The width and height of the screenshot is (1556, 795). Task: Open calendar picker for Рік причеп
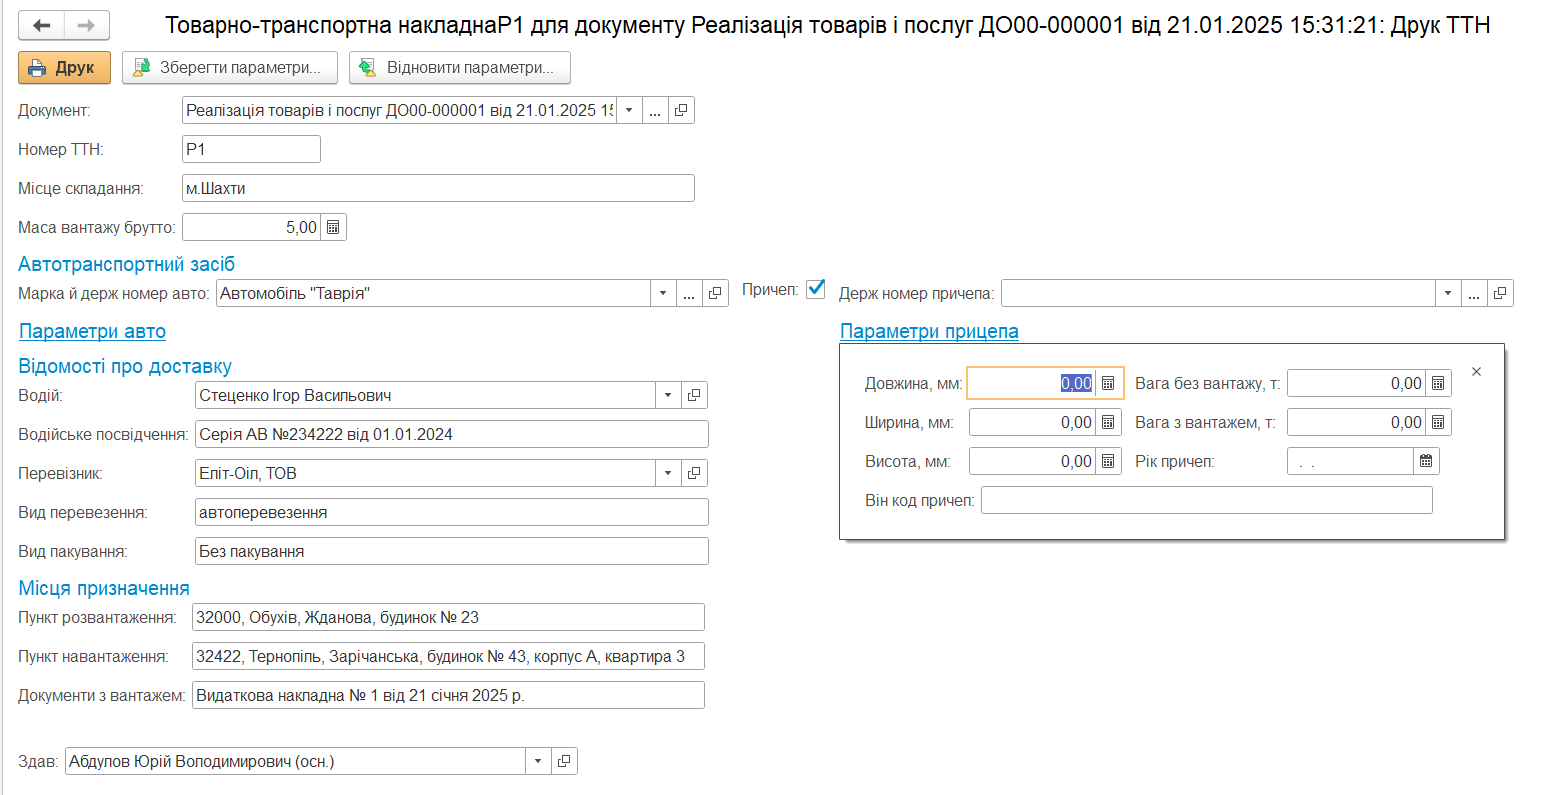point(1426,461)
